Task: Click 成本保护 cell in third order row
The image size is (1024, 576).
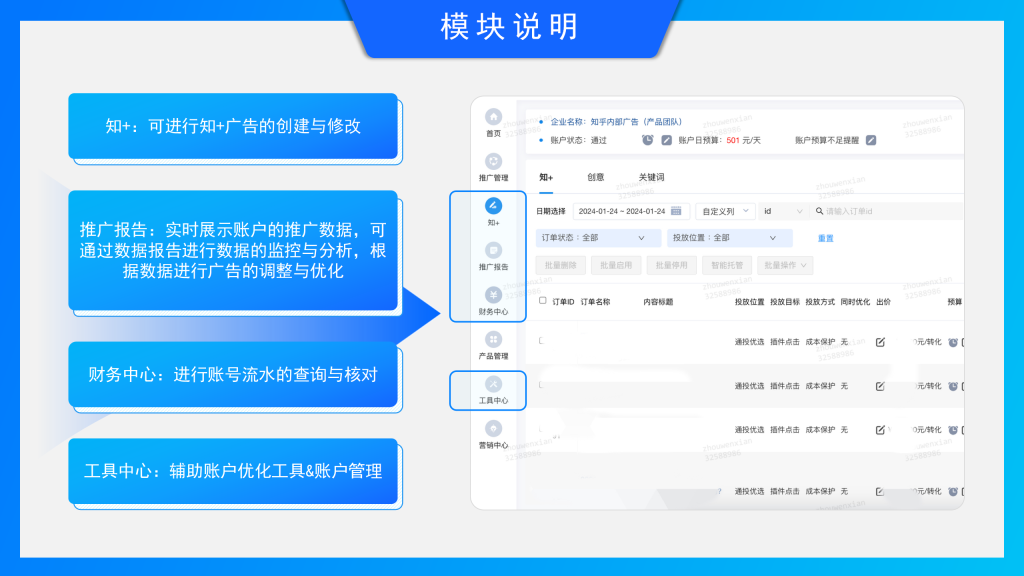Action: coord(820,430)
